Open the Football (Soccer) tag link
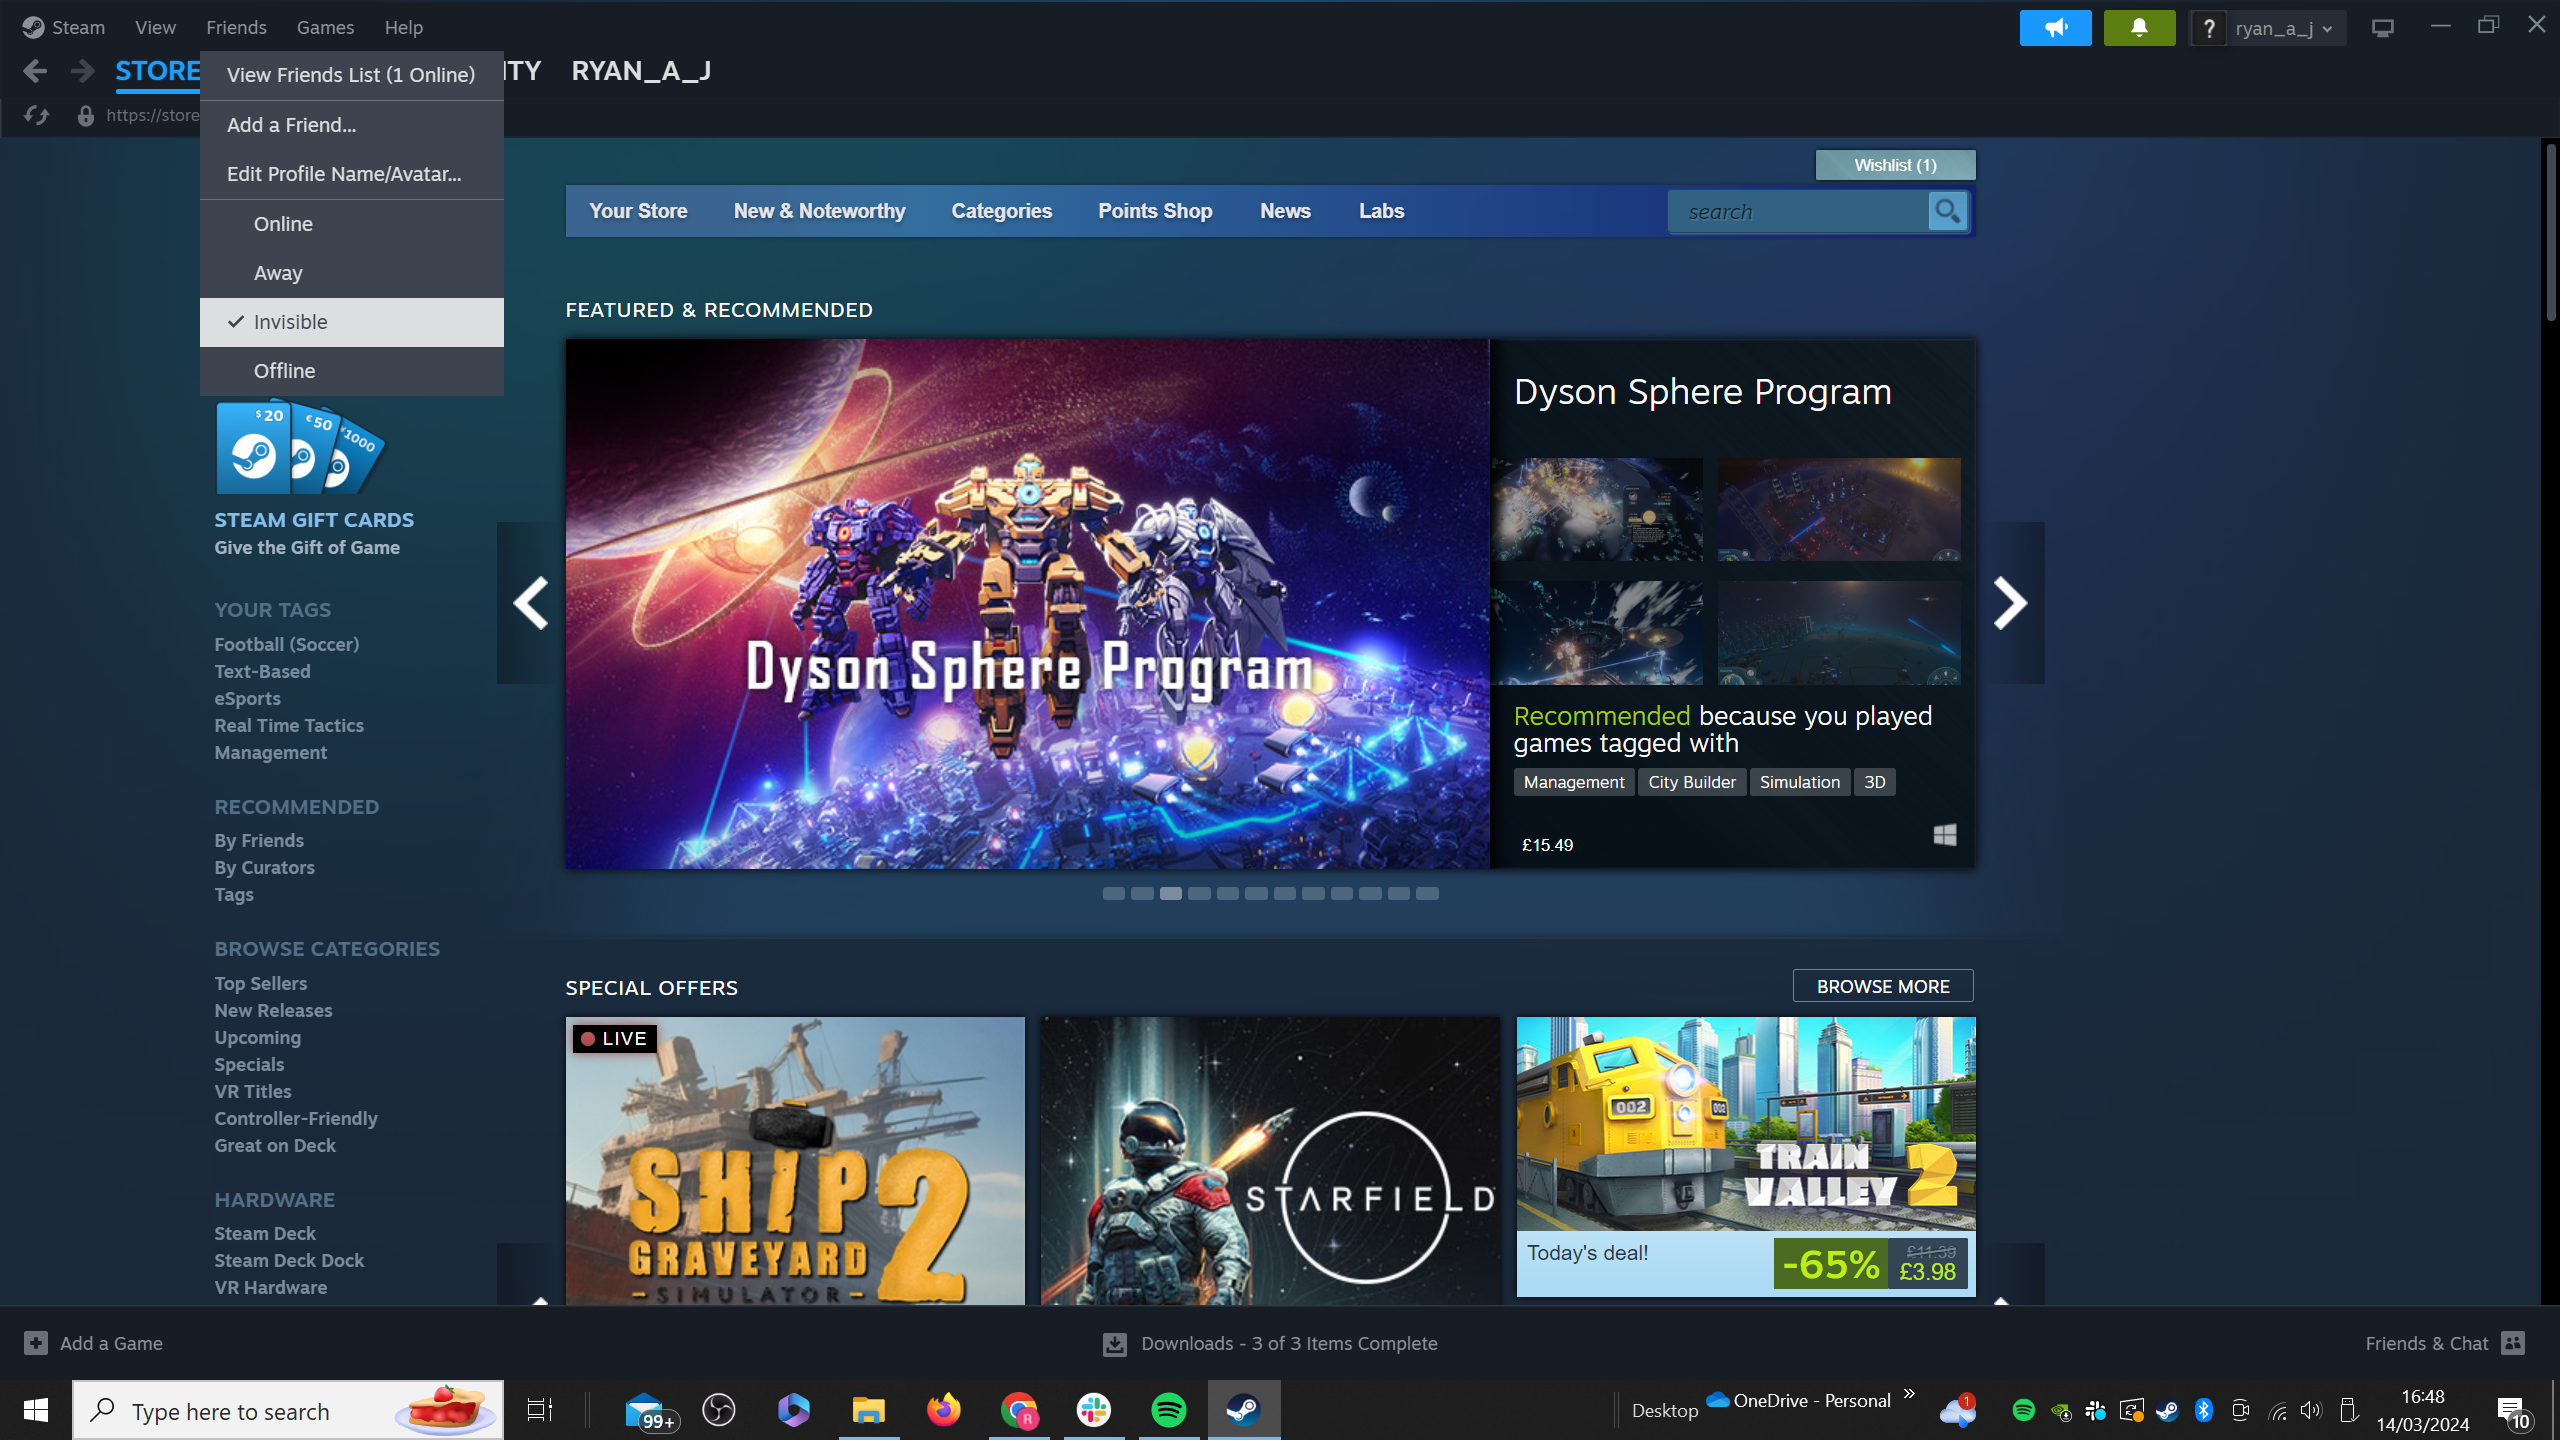The width and height of the screenshot is (2560, 1440). pos(287,644)
